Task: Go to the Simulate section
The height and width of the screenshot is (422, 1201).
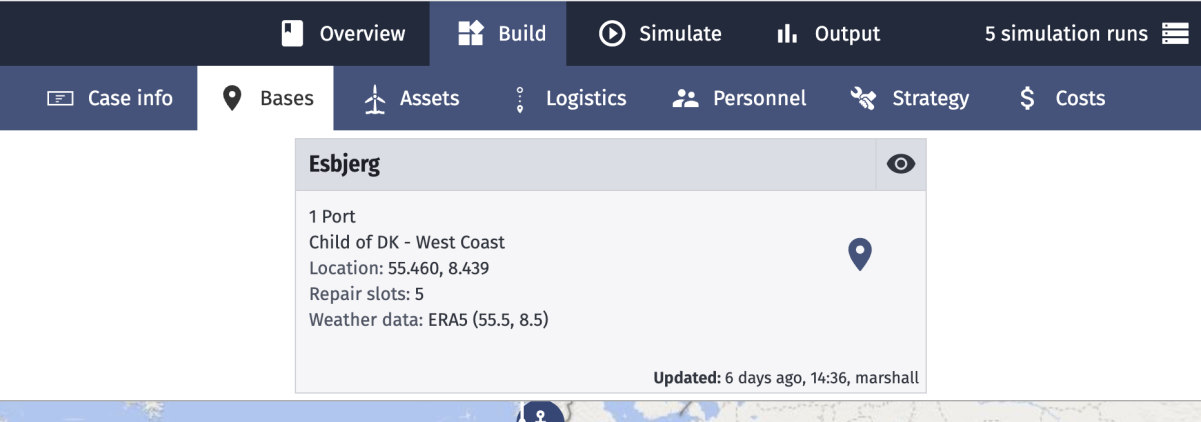Action: [x=660, y=33]
